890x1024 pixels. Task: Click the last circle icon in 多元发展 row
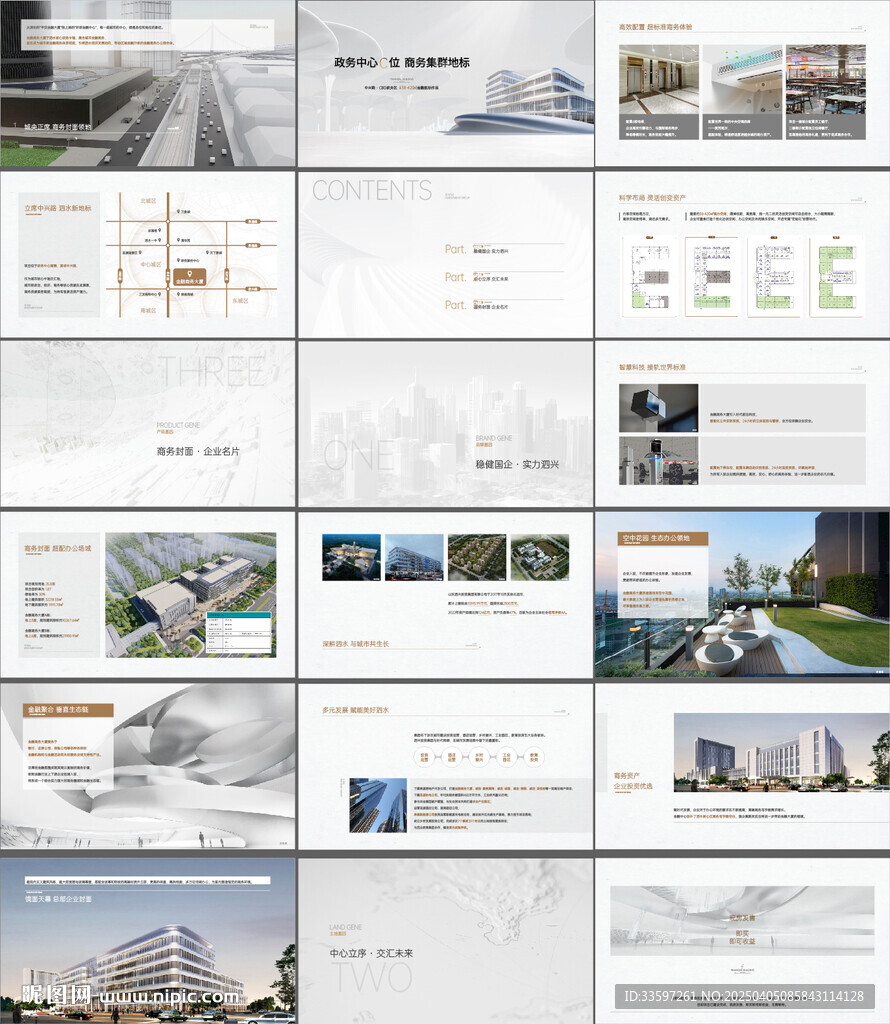click(534, 757)
